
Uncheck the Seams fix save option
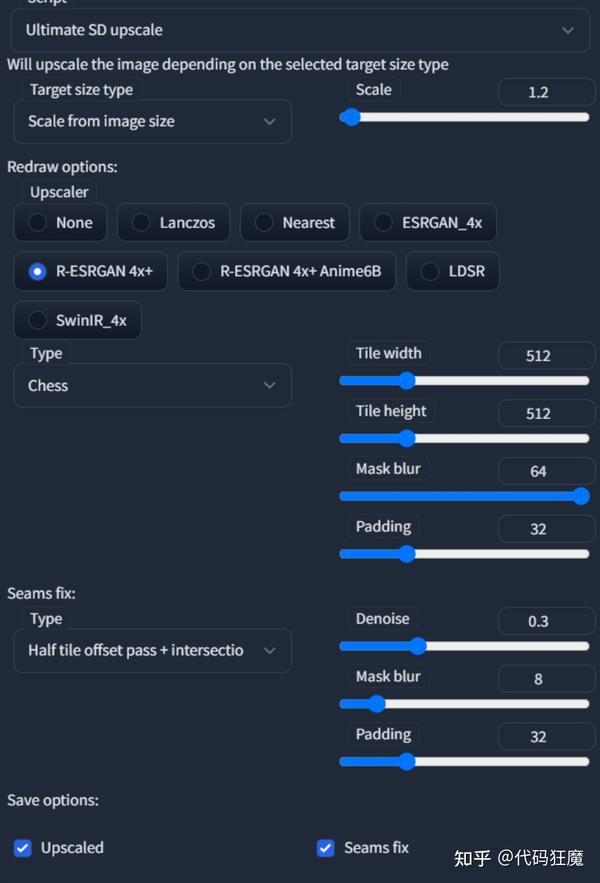pos(325,848)
